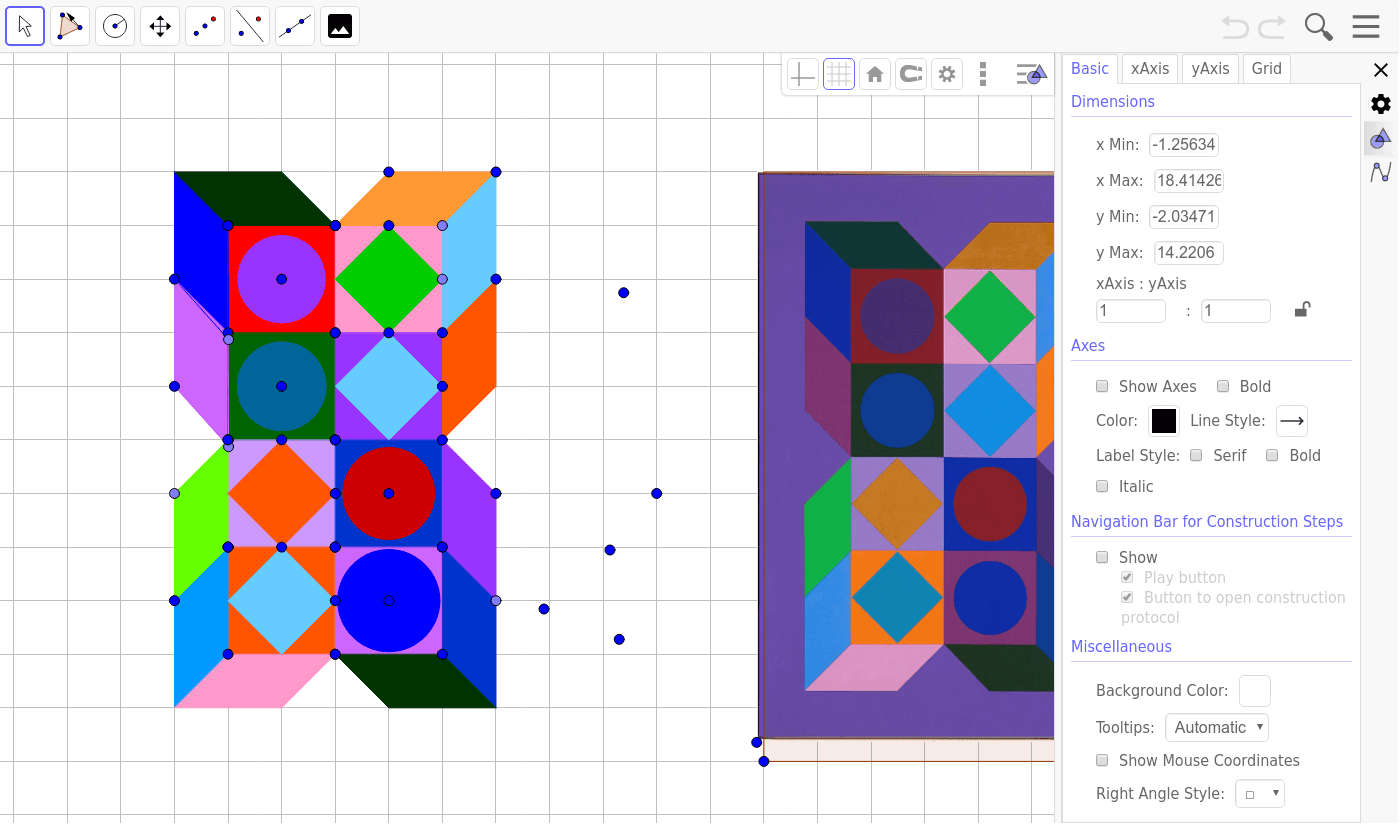
Task: Select the Circle with Center tool
Action: [x=115, y=26]
